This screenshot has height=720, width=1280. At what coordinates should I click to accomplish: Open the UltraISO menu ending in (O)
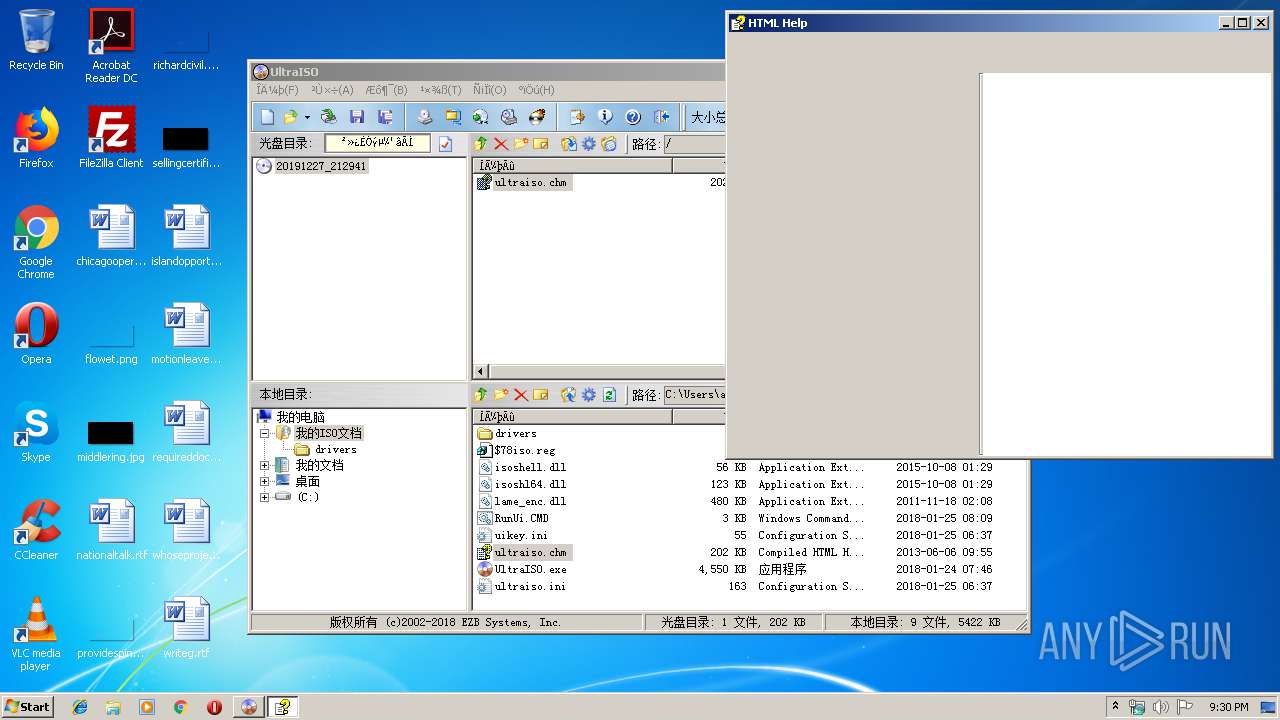click(x=490, y=90)
